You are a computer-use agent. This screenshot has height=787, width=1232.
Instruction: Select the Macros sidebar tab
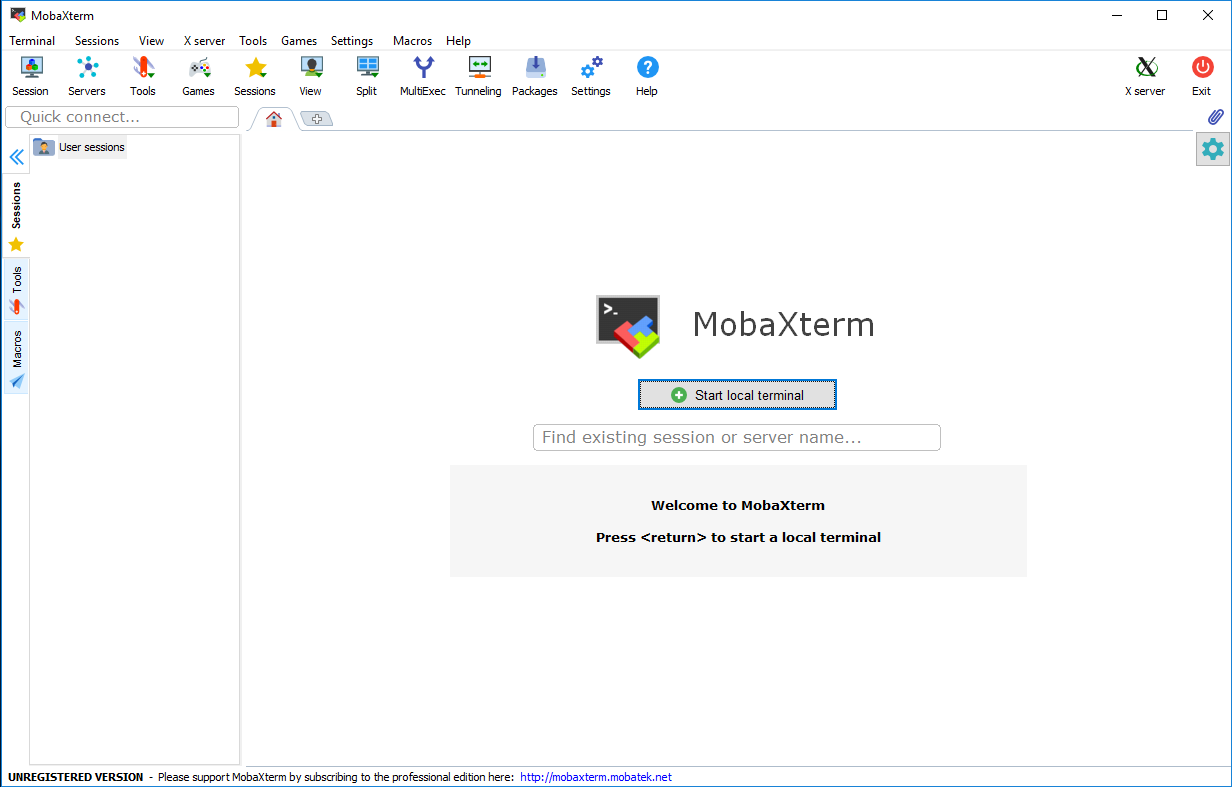tap(16, 358)
